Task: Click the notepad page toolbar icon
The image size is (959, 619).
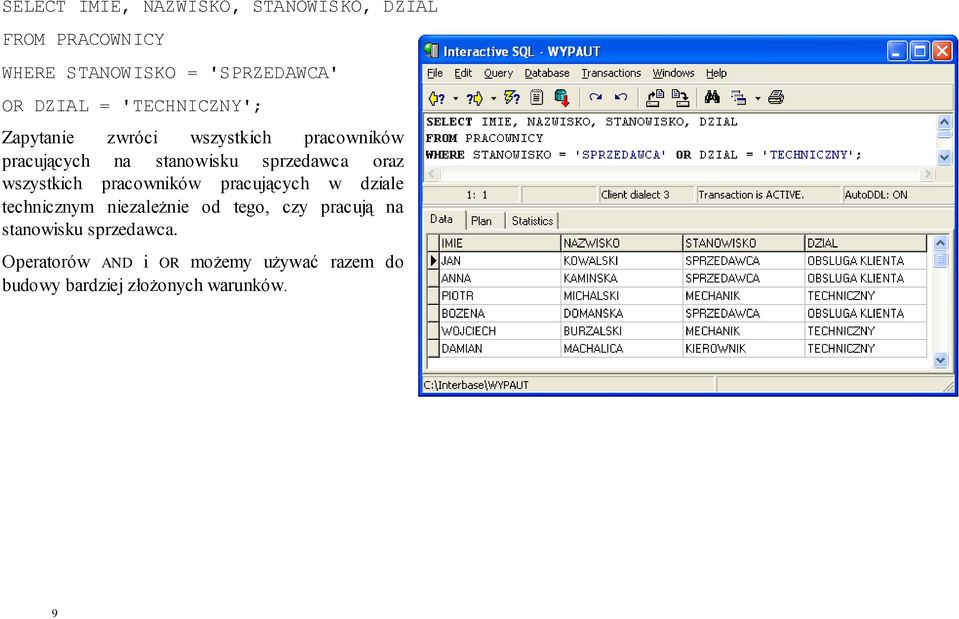Action: [x=536, y=98]
